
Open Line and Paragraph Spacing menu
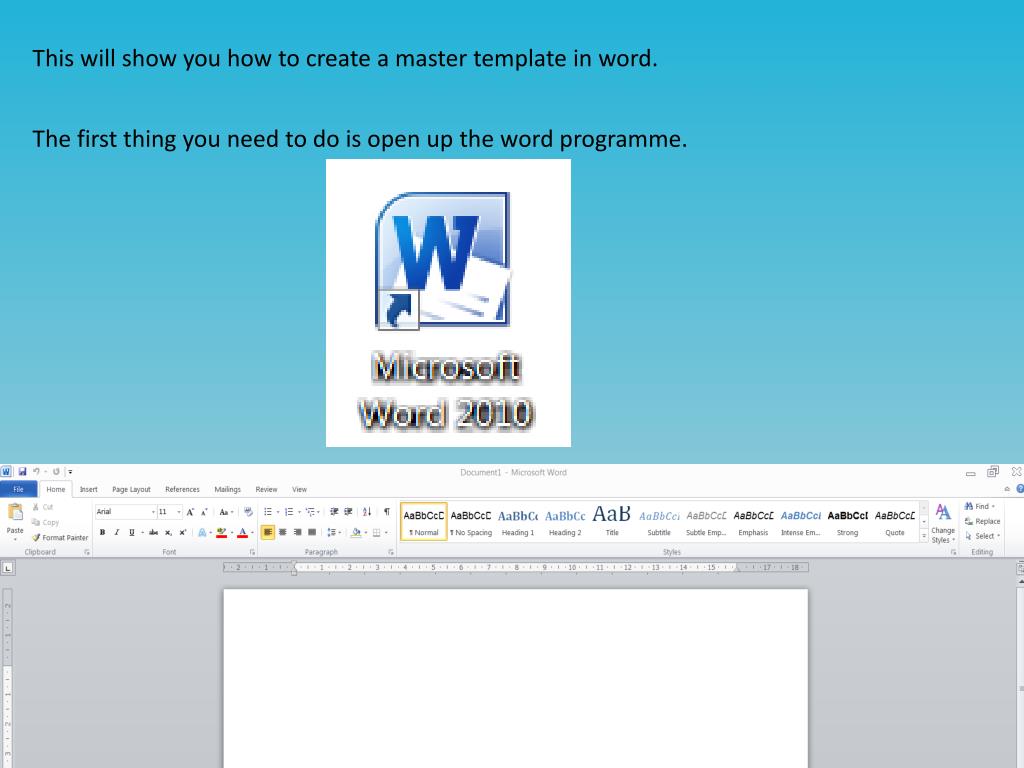333,532
